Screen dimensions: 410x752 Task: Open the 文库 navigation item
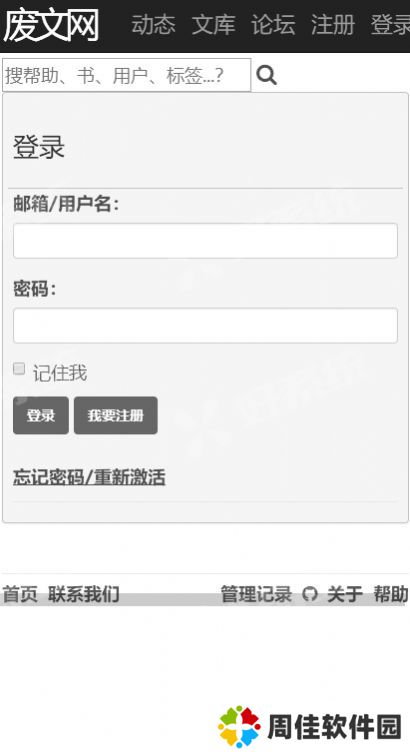click(213, 25)
